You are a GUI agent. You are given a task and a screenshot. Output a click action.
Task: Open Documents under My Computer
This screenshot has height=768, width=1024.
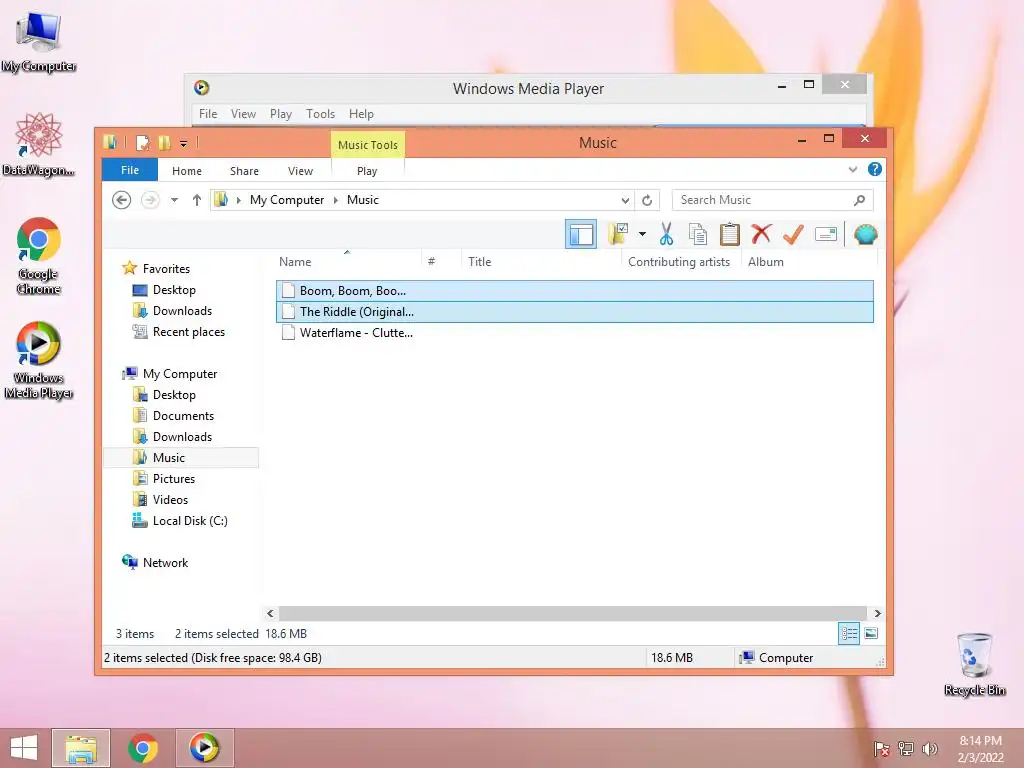coord(183,415)
